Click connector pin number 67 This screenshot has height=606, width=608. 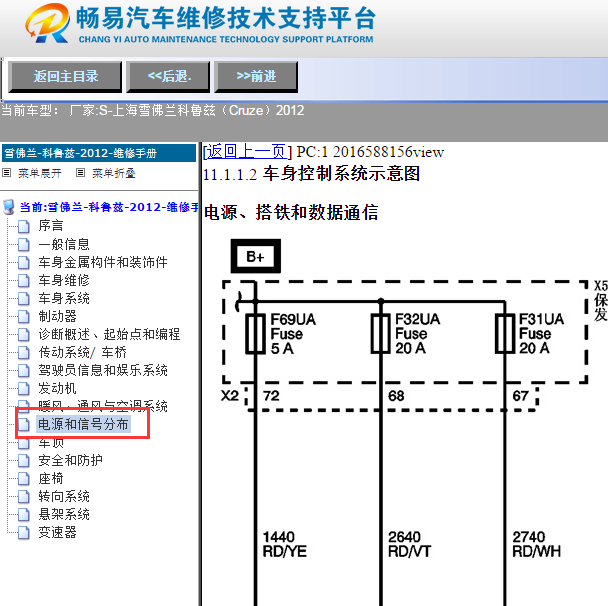pyautogui.click(x=520, y=396)
